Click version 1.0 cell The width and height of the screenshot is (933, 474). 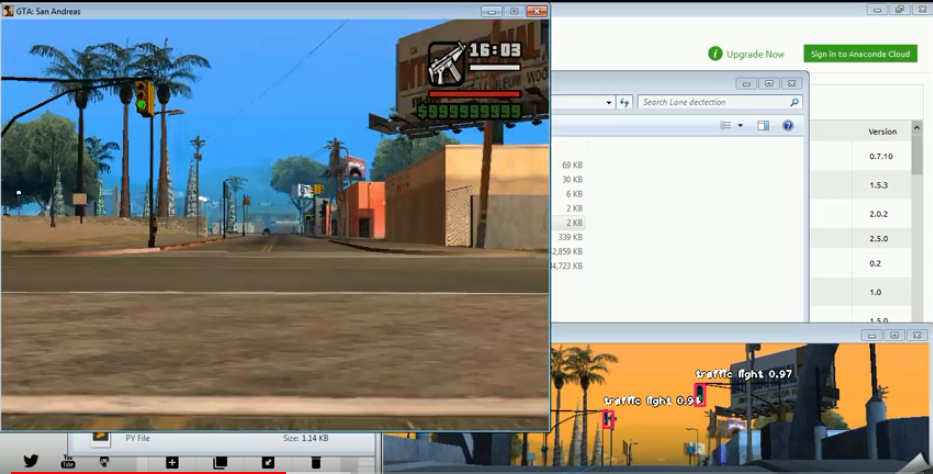875,292
